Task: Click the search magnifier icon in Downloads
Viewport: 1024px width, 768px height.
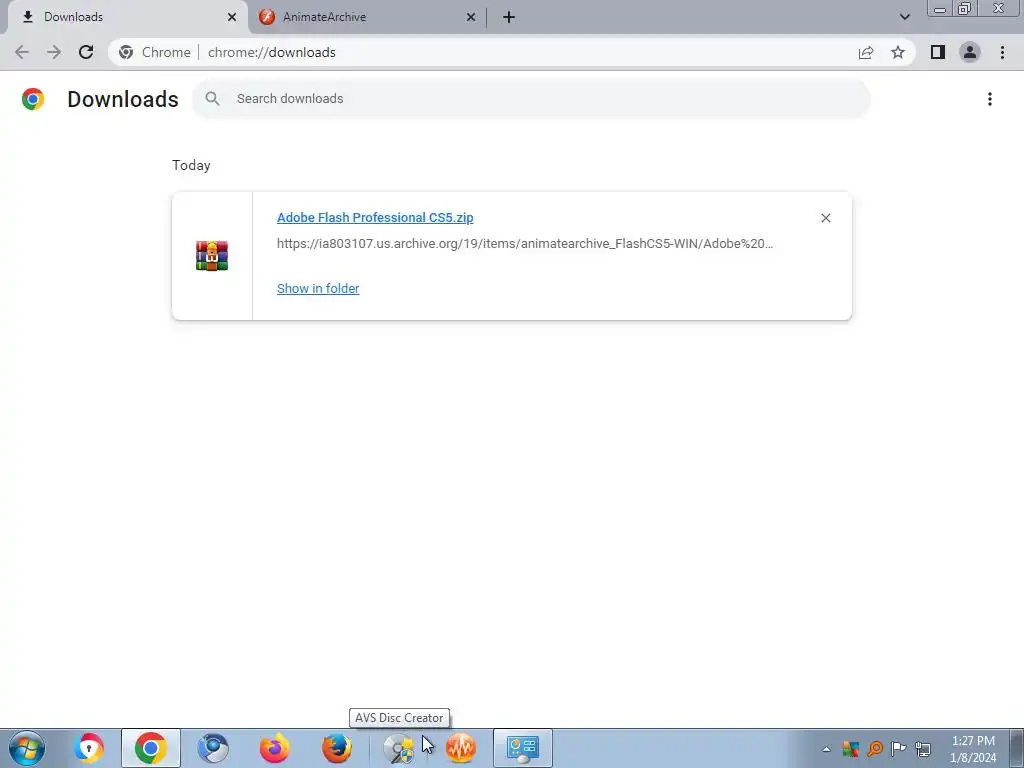Action: [x=212, y=99]
